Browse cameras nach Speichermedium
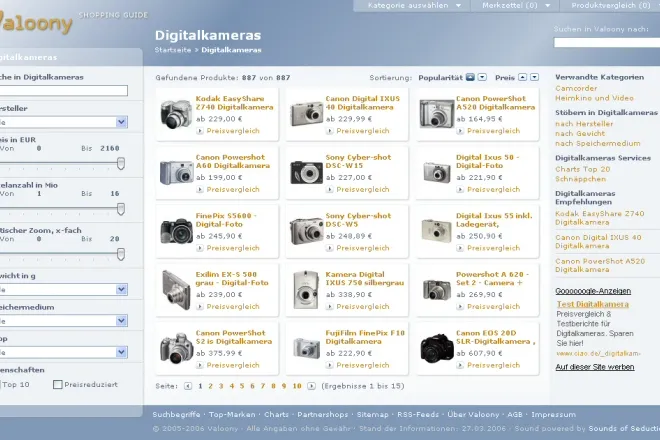The height and width of the screenshot is (440, 660). point(598,144)
